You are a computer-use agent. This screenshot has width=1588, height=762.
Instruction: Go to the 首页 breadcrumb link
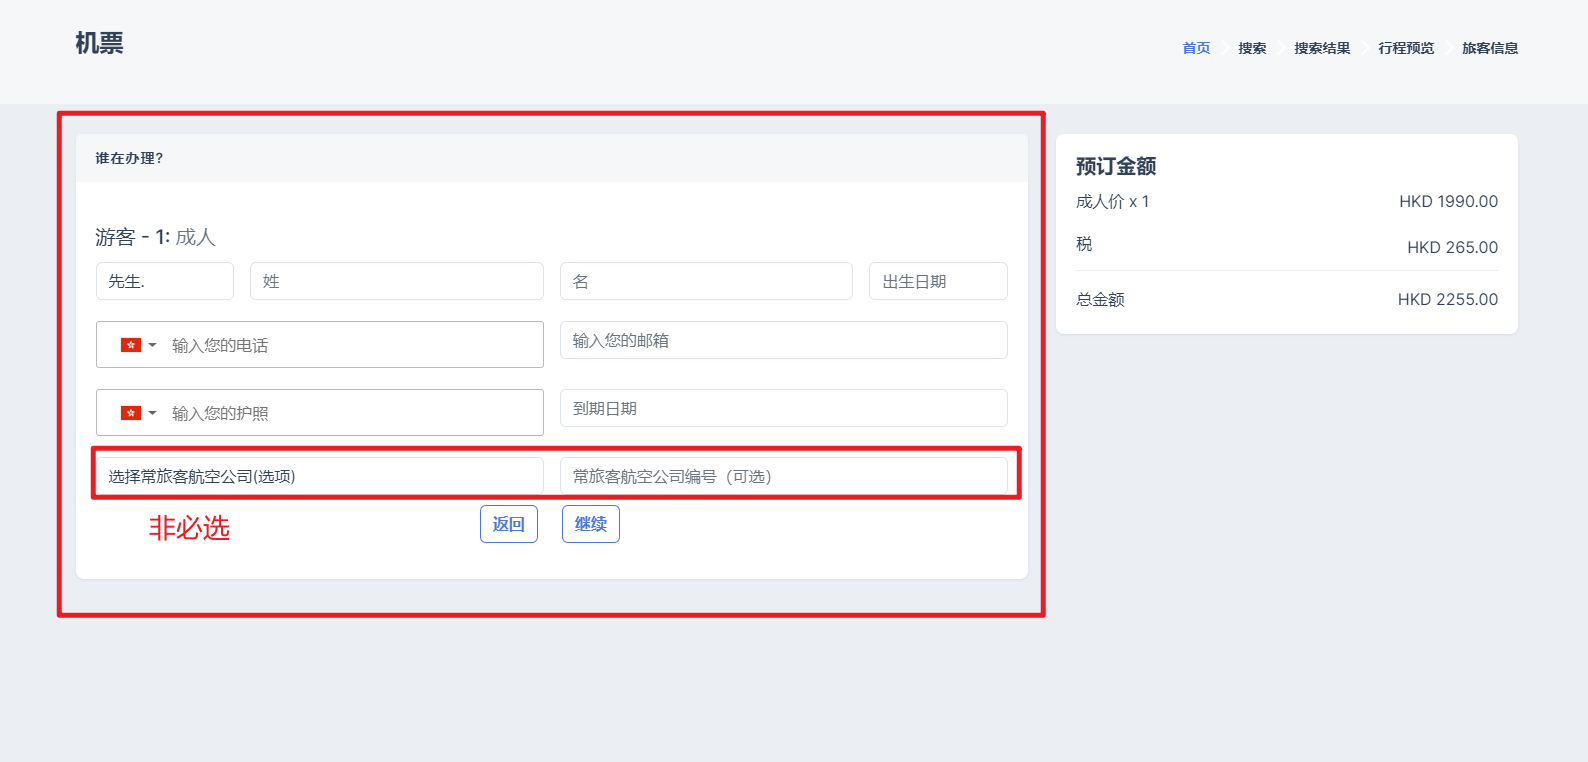point(1196,48)
